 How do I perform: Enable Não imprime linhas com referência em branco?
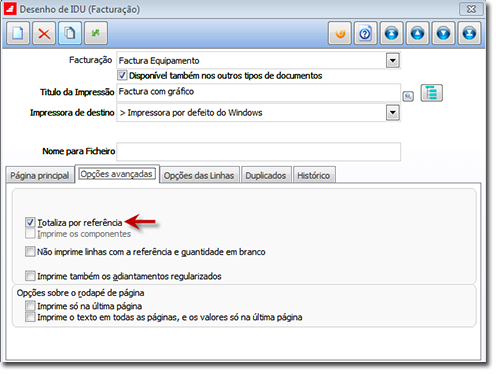(x=30, y=251)
